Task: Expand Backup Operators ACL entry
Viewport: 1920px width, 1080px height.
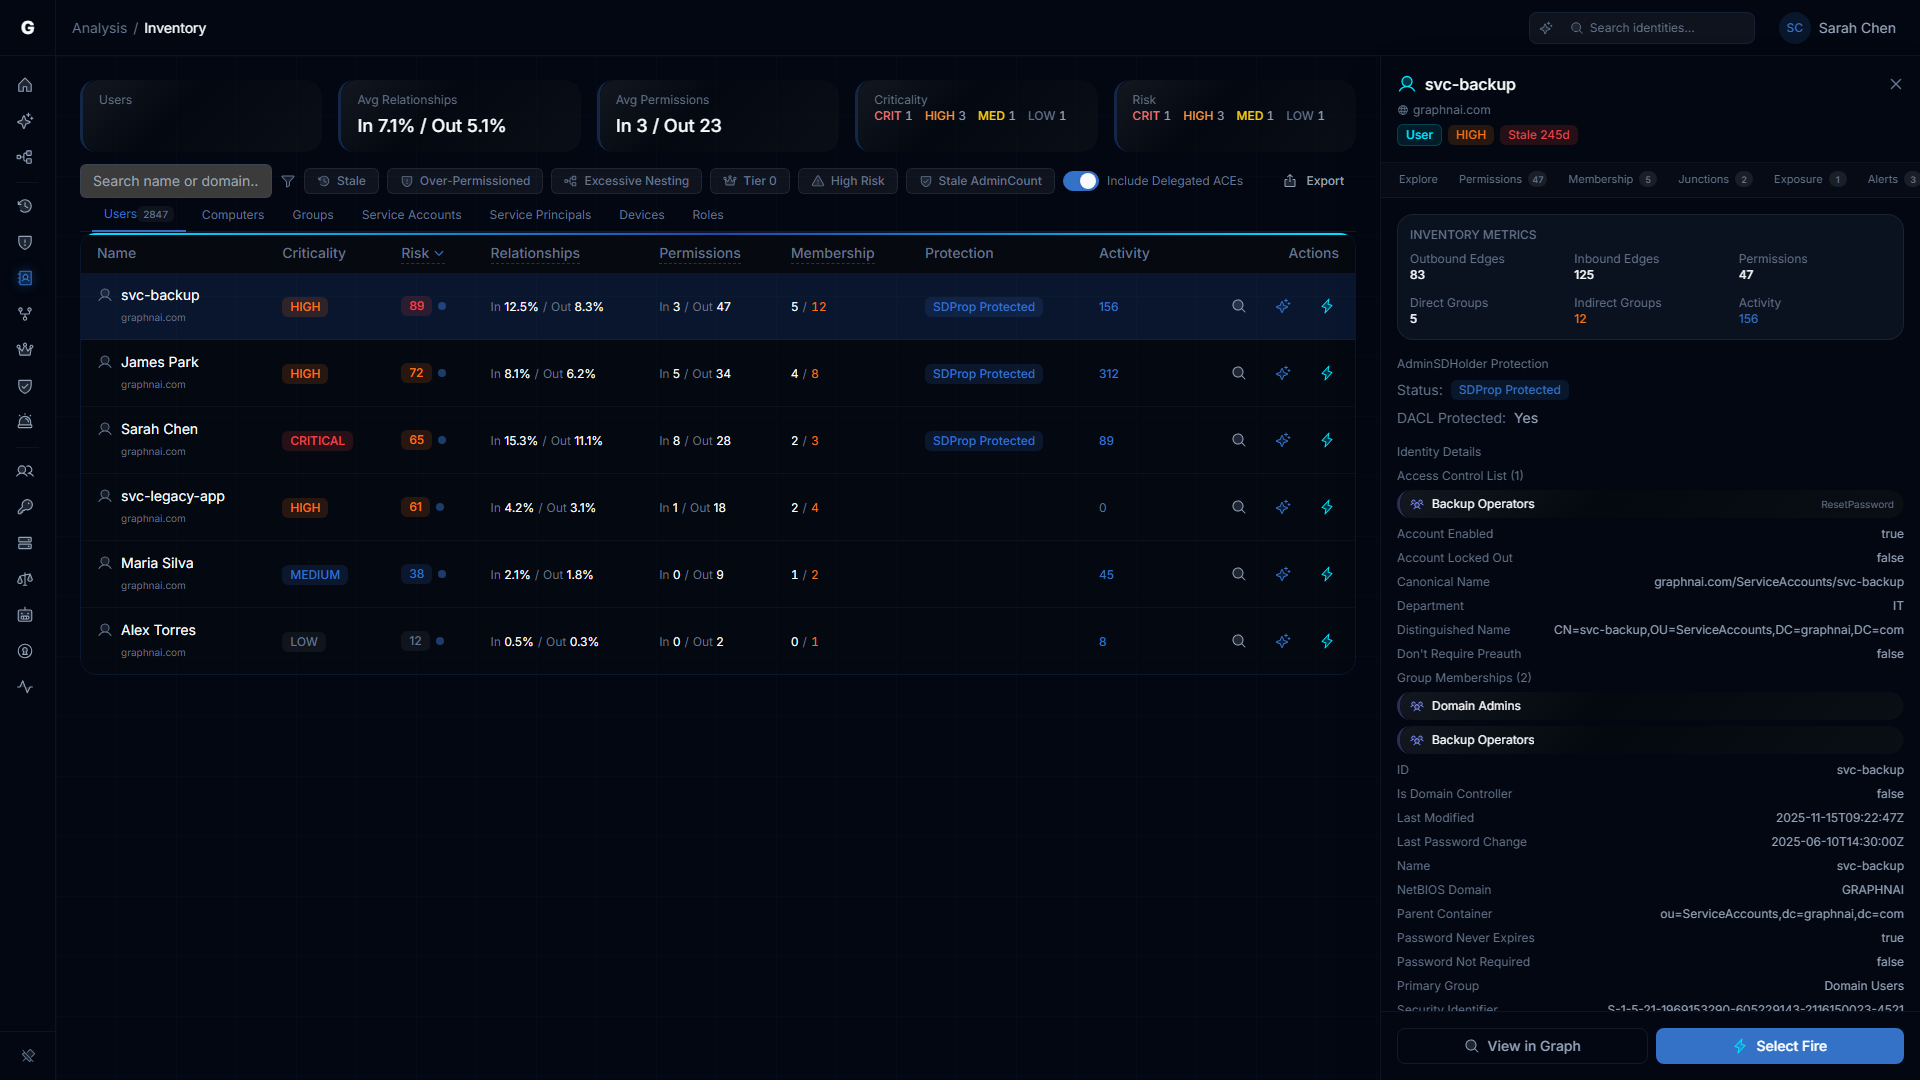Action: coord(1649,504)
